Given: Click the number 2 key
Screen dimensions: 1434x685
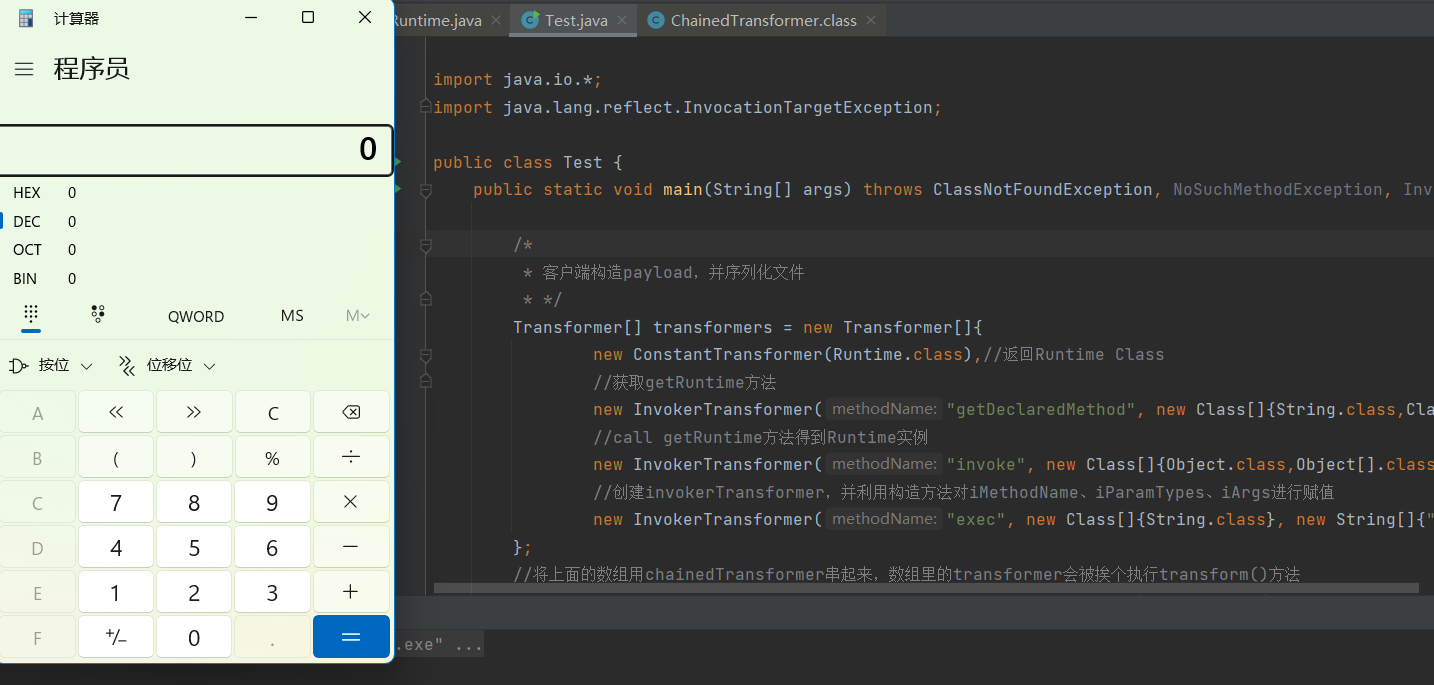Looking at the screenshot, I should [194, 592].
